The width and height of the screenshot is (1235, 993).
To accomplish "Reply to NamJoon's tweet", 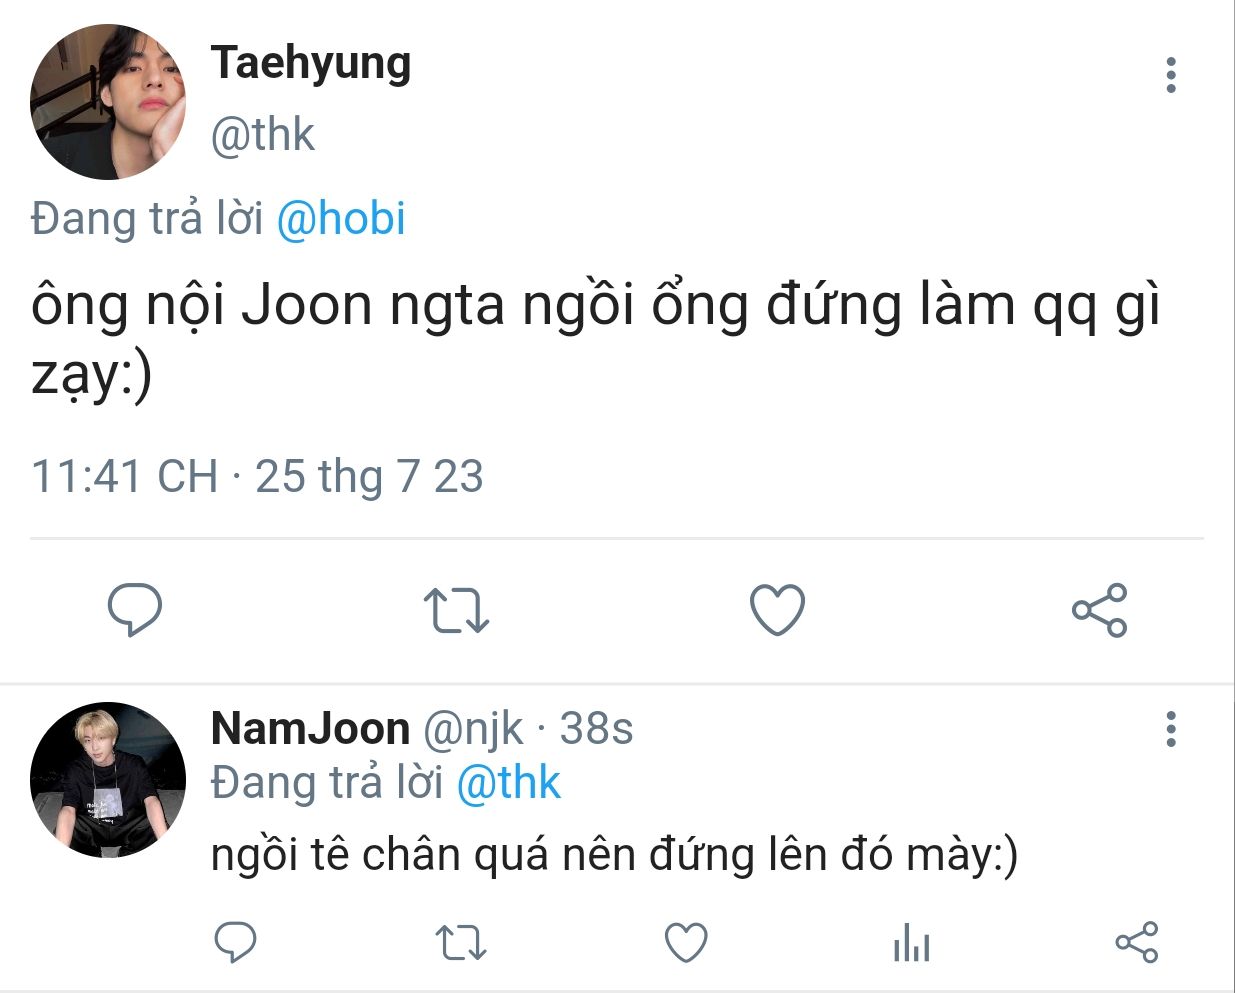I will coord(236,942).
